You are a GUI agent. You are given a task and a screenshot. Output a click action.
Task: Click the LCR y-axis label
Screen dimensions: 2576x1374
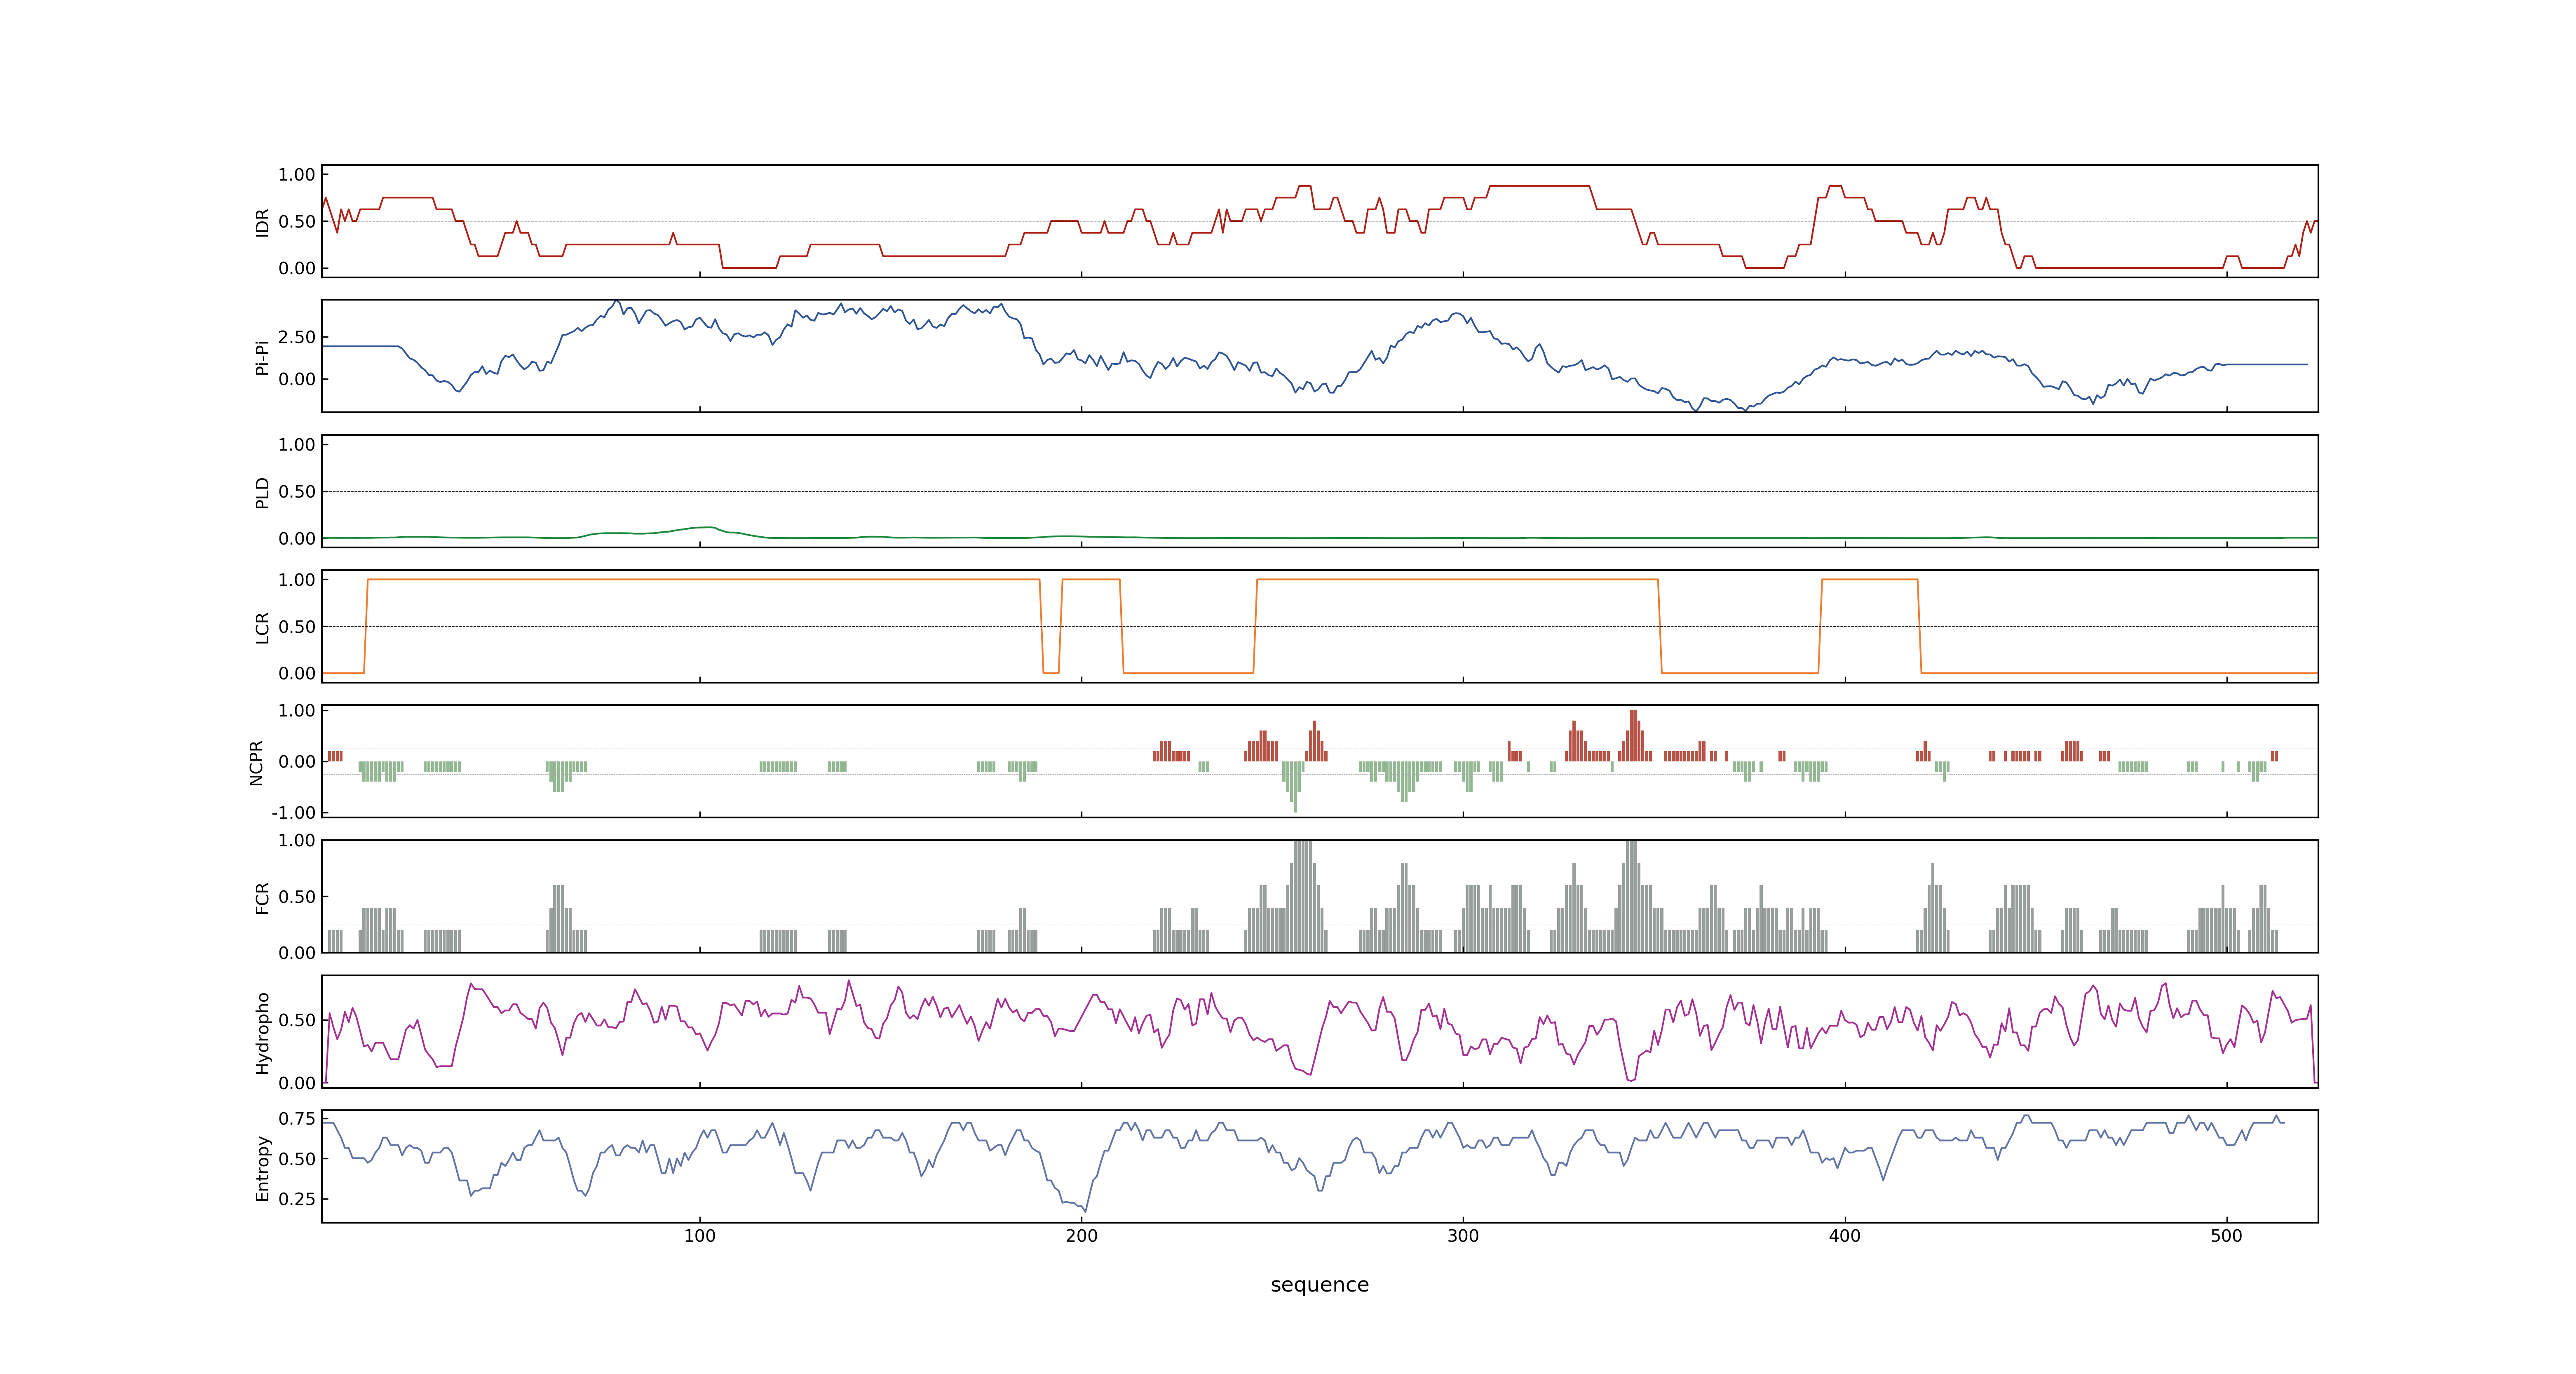tap(262, 627)
